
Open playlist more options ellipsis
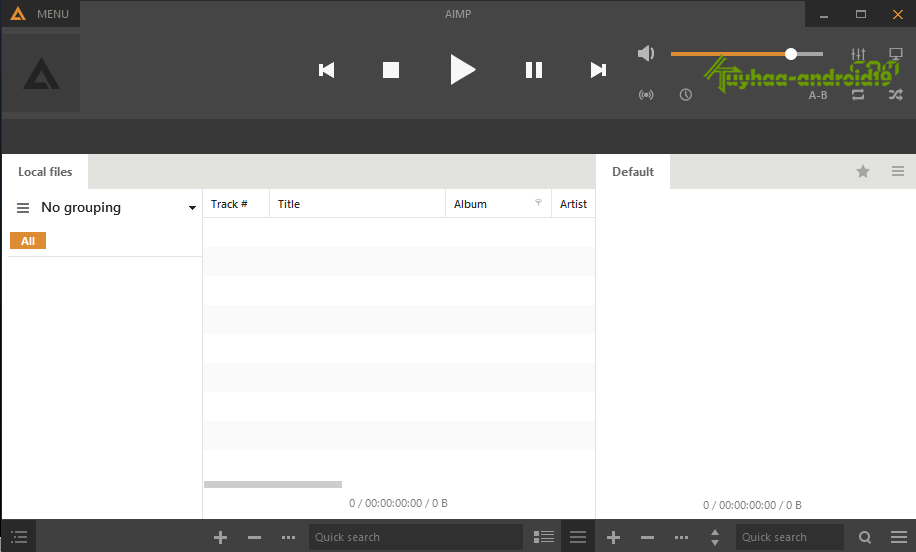pos(681,537)
